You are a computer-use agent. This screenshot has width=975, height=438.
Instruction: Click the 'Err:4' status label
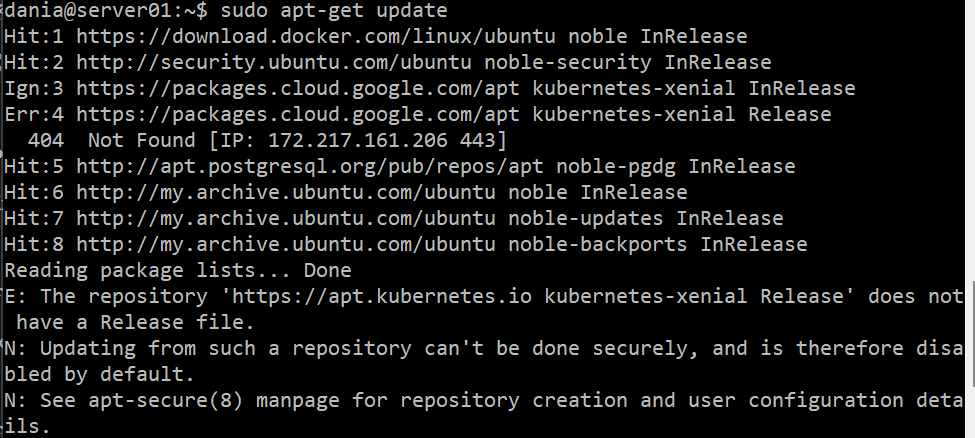click(x=34, y=114)
